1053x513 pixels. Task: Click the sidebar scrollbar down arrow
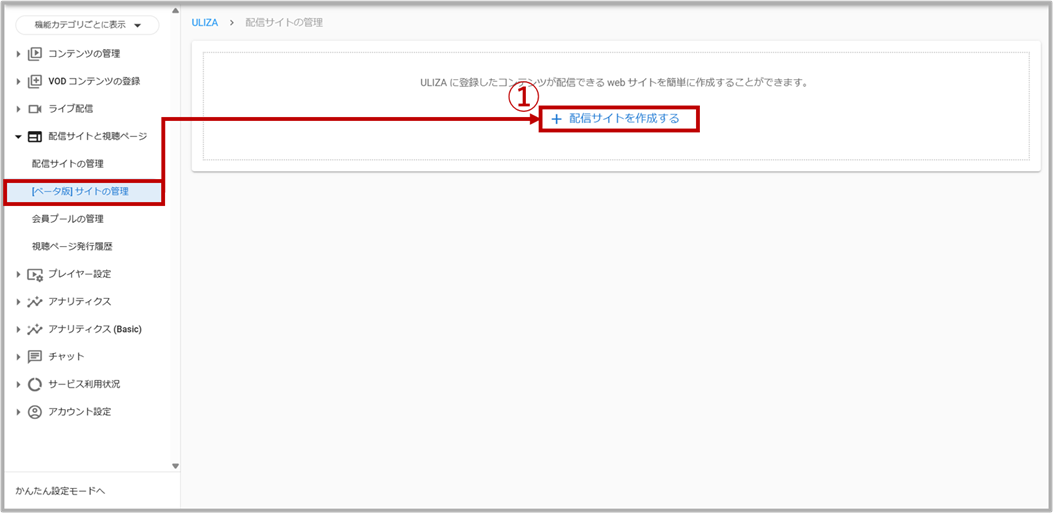[175, 466]
